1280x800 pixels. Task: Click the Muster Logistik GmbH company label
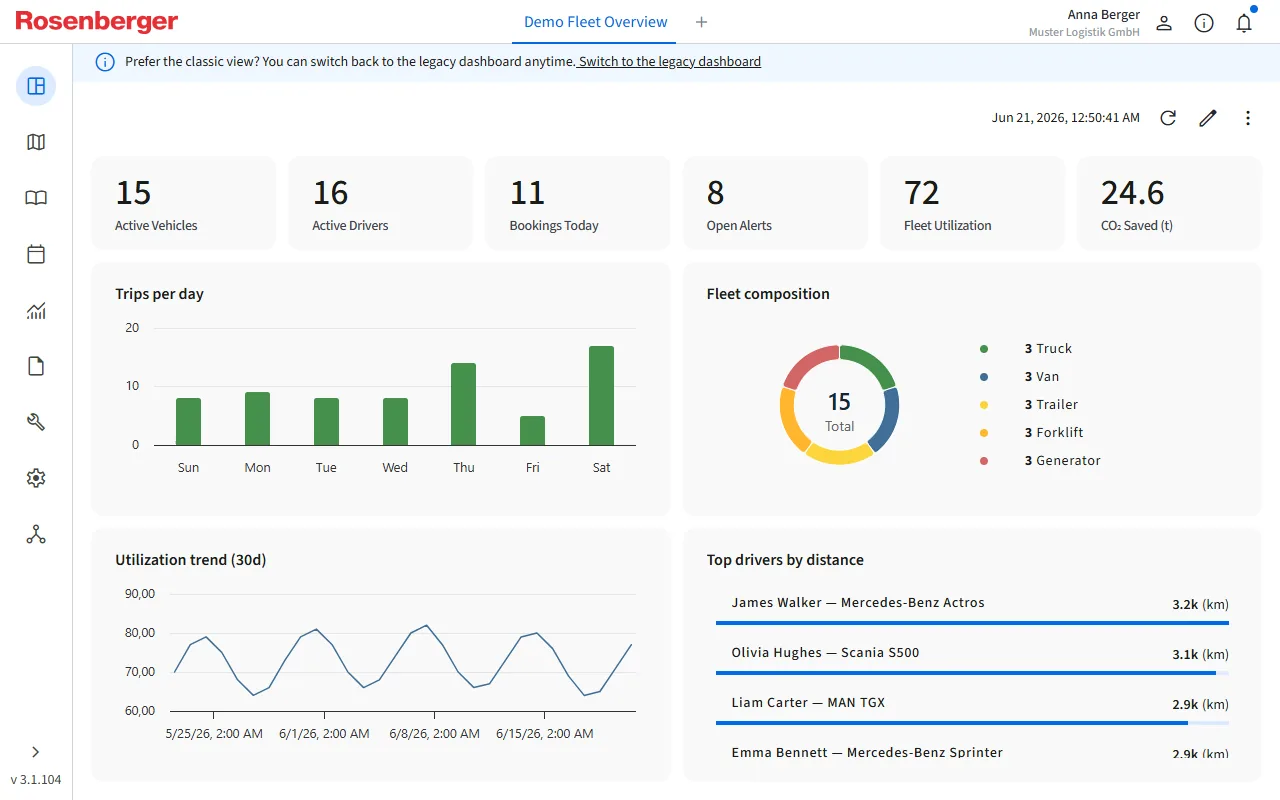tap(1084, 32)
